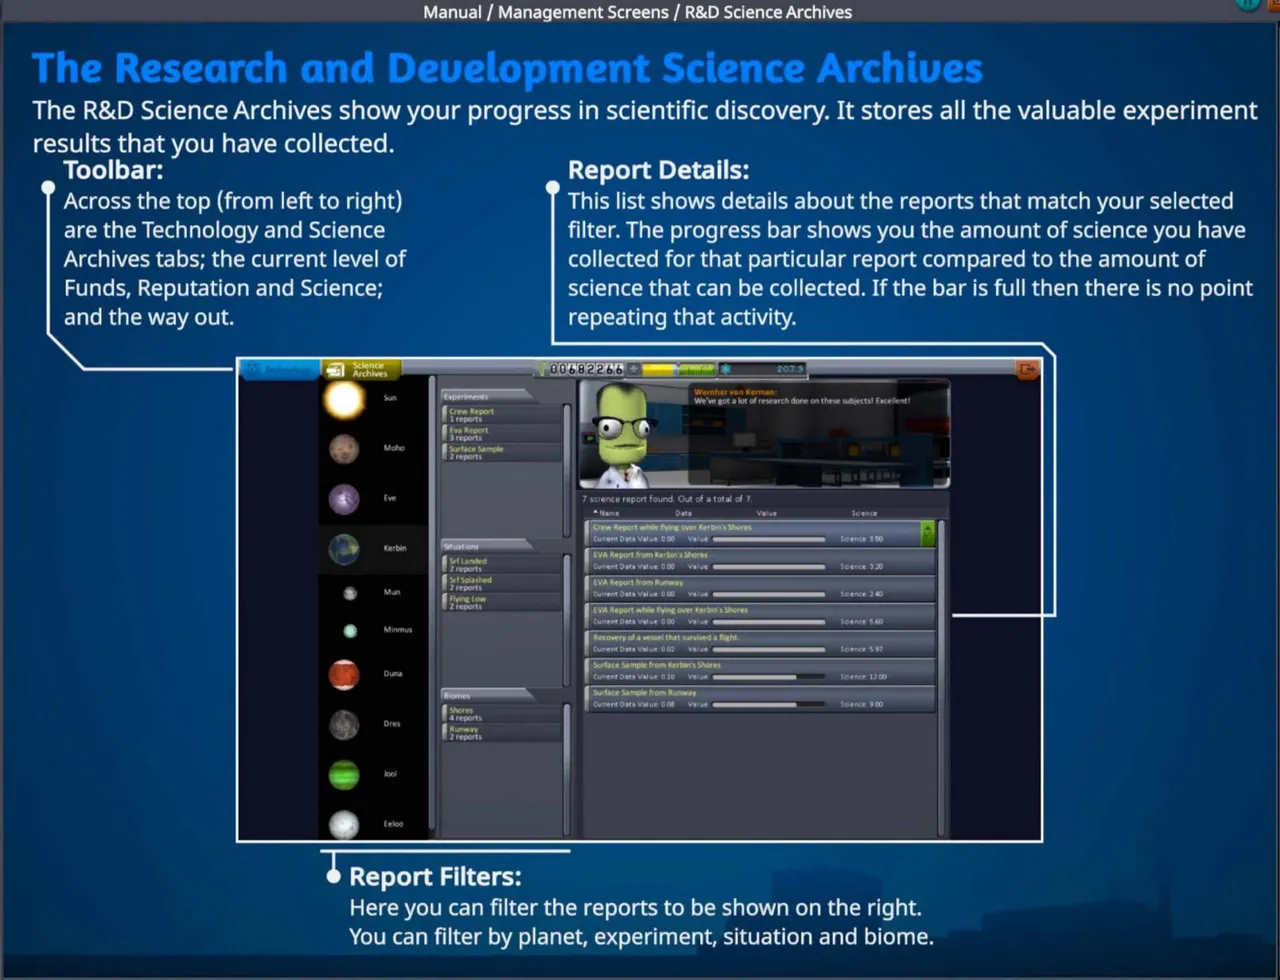This screenshot has width=1280, height=980.
Task: Click the value bar for Surface Sample from Runway
Action: click(769, 704)
